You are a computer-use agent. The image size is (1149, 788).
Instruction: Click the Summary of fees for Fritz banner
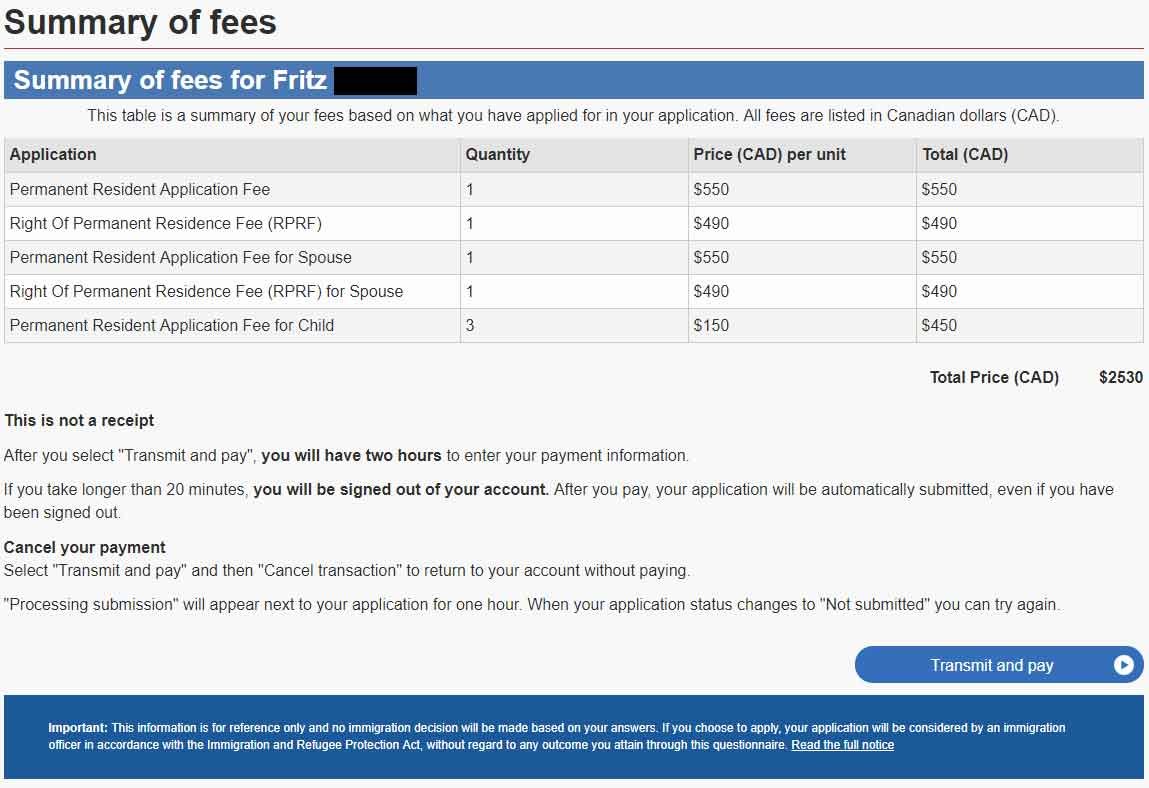point(574,80)
